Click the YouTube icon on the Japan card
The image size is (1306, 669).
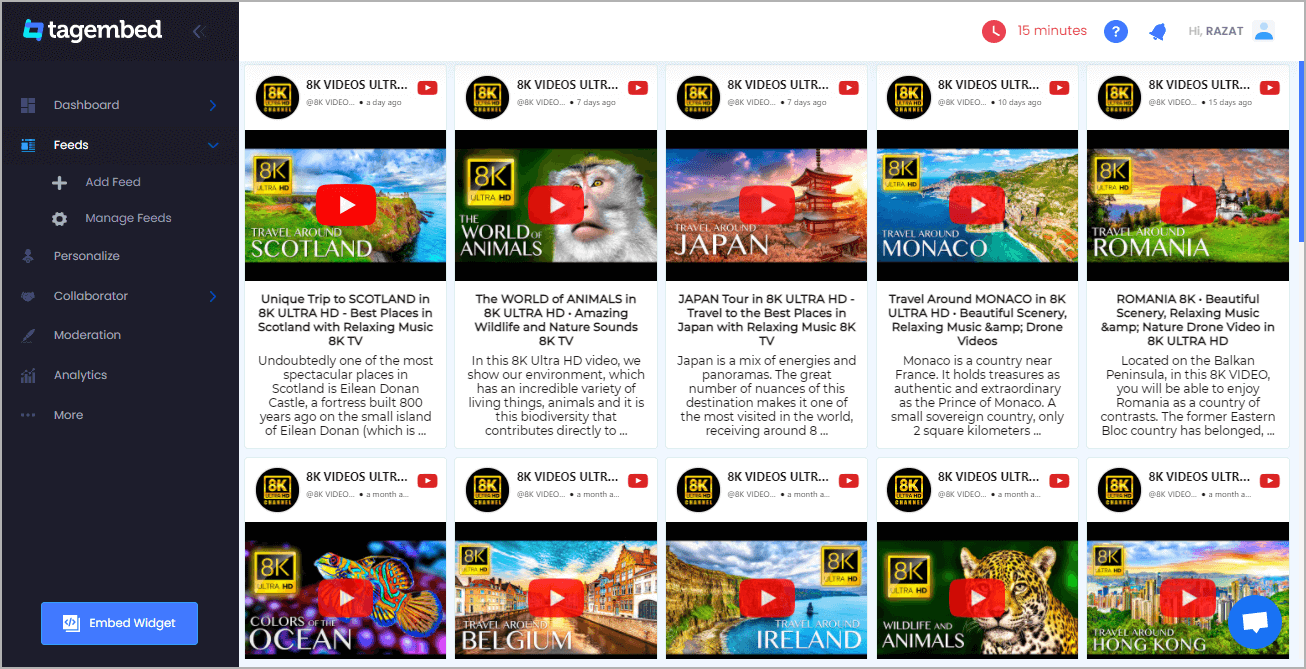849,88
